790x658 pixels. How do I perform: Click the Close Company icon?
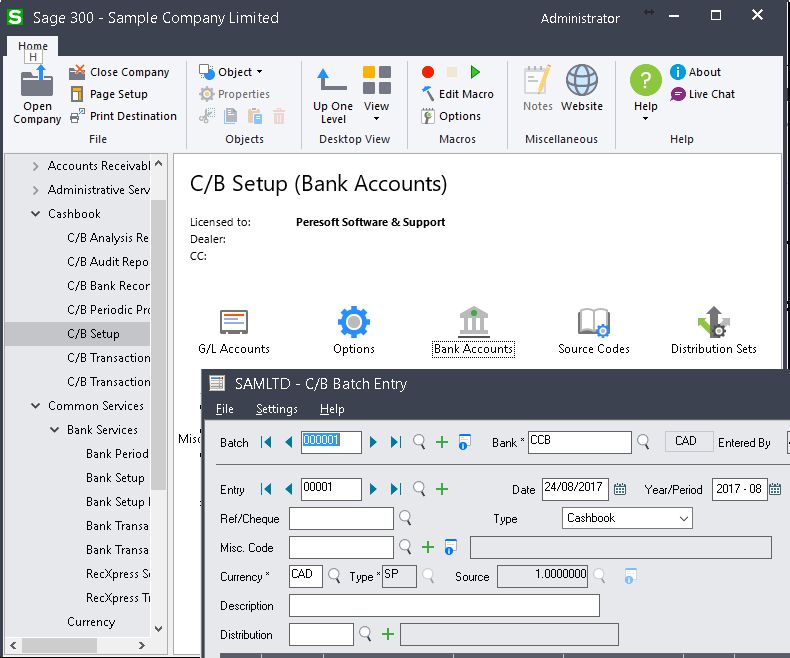[77, 73]
